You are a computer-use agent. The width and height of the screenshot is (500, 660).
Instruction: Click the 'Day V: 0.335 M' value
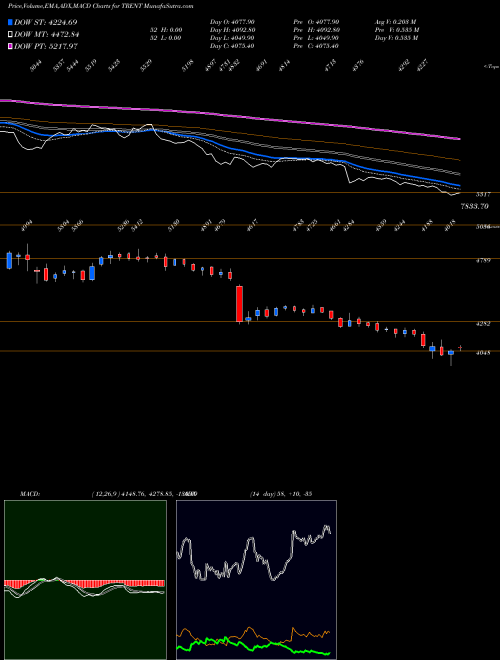click(x=396, y=38)
